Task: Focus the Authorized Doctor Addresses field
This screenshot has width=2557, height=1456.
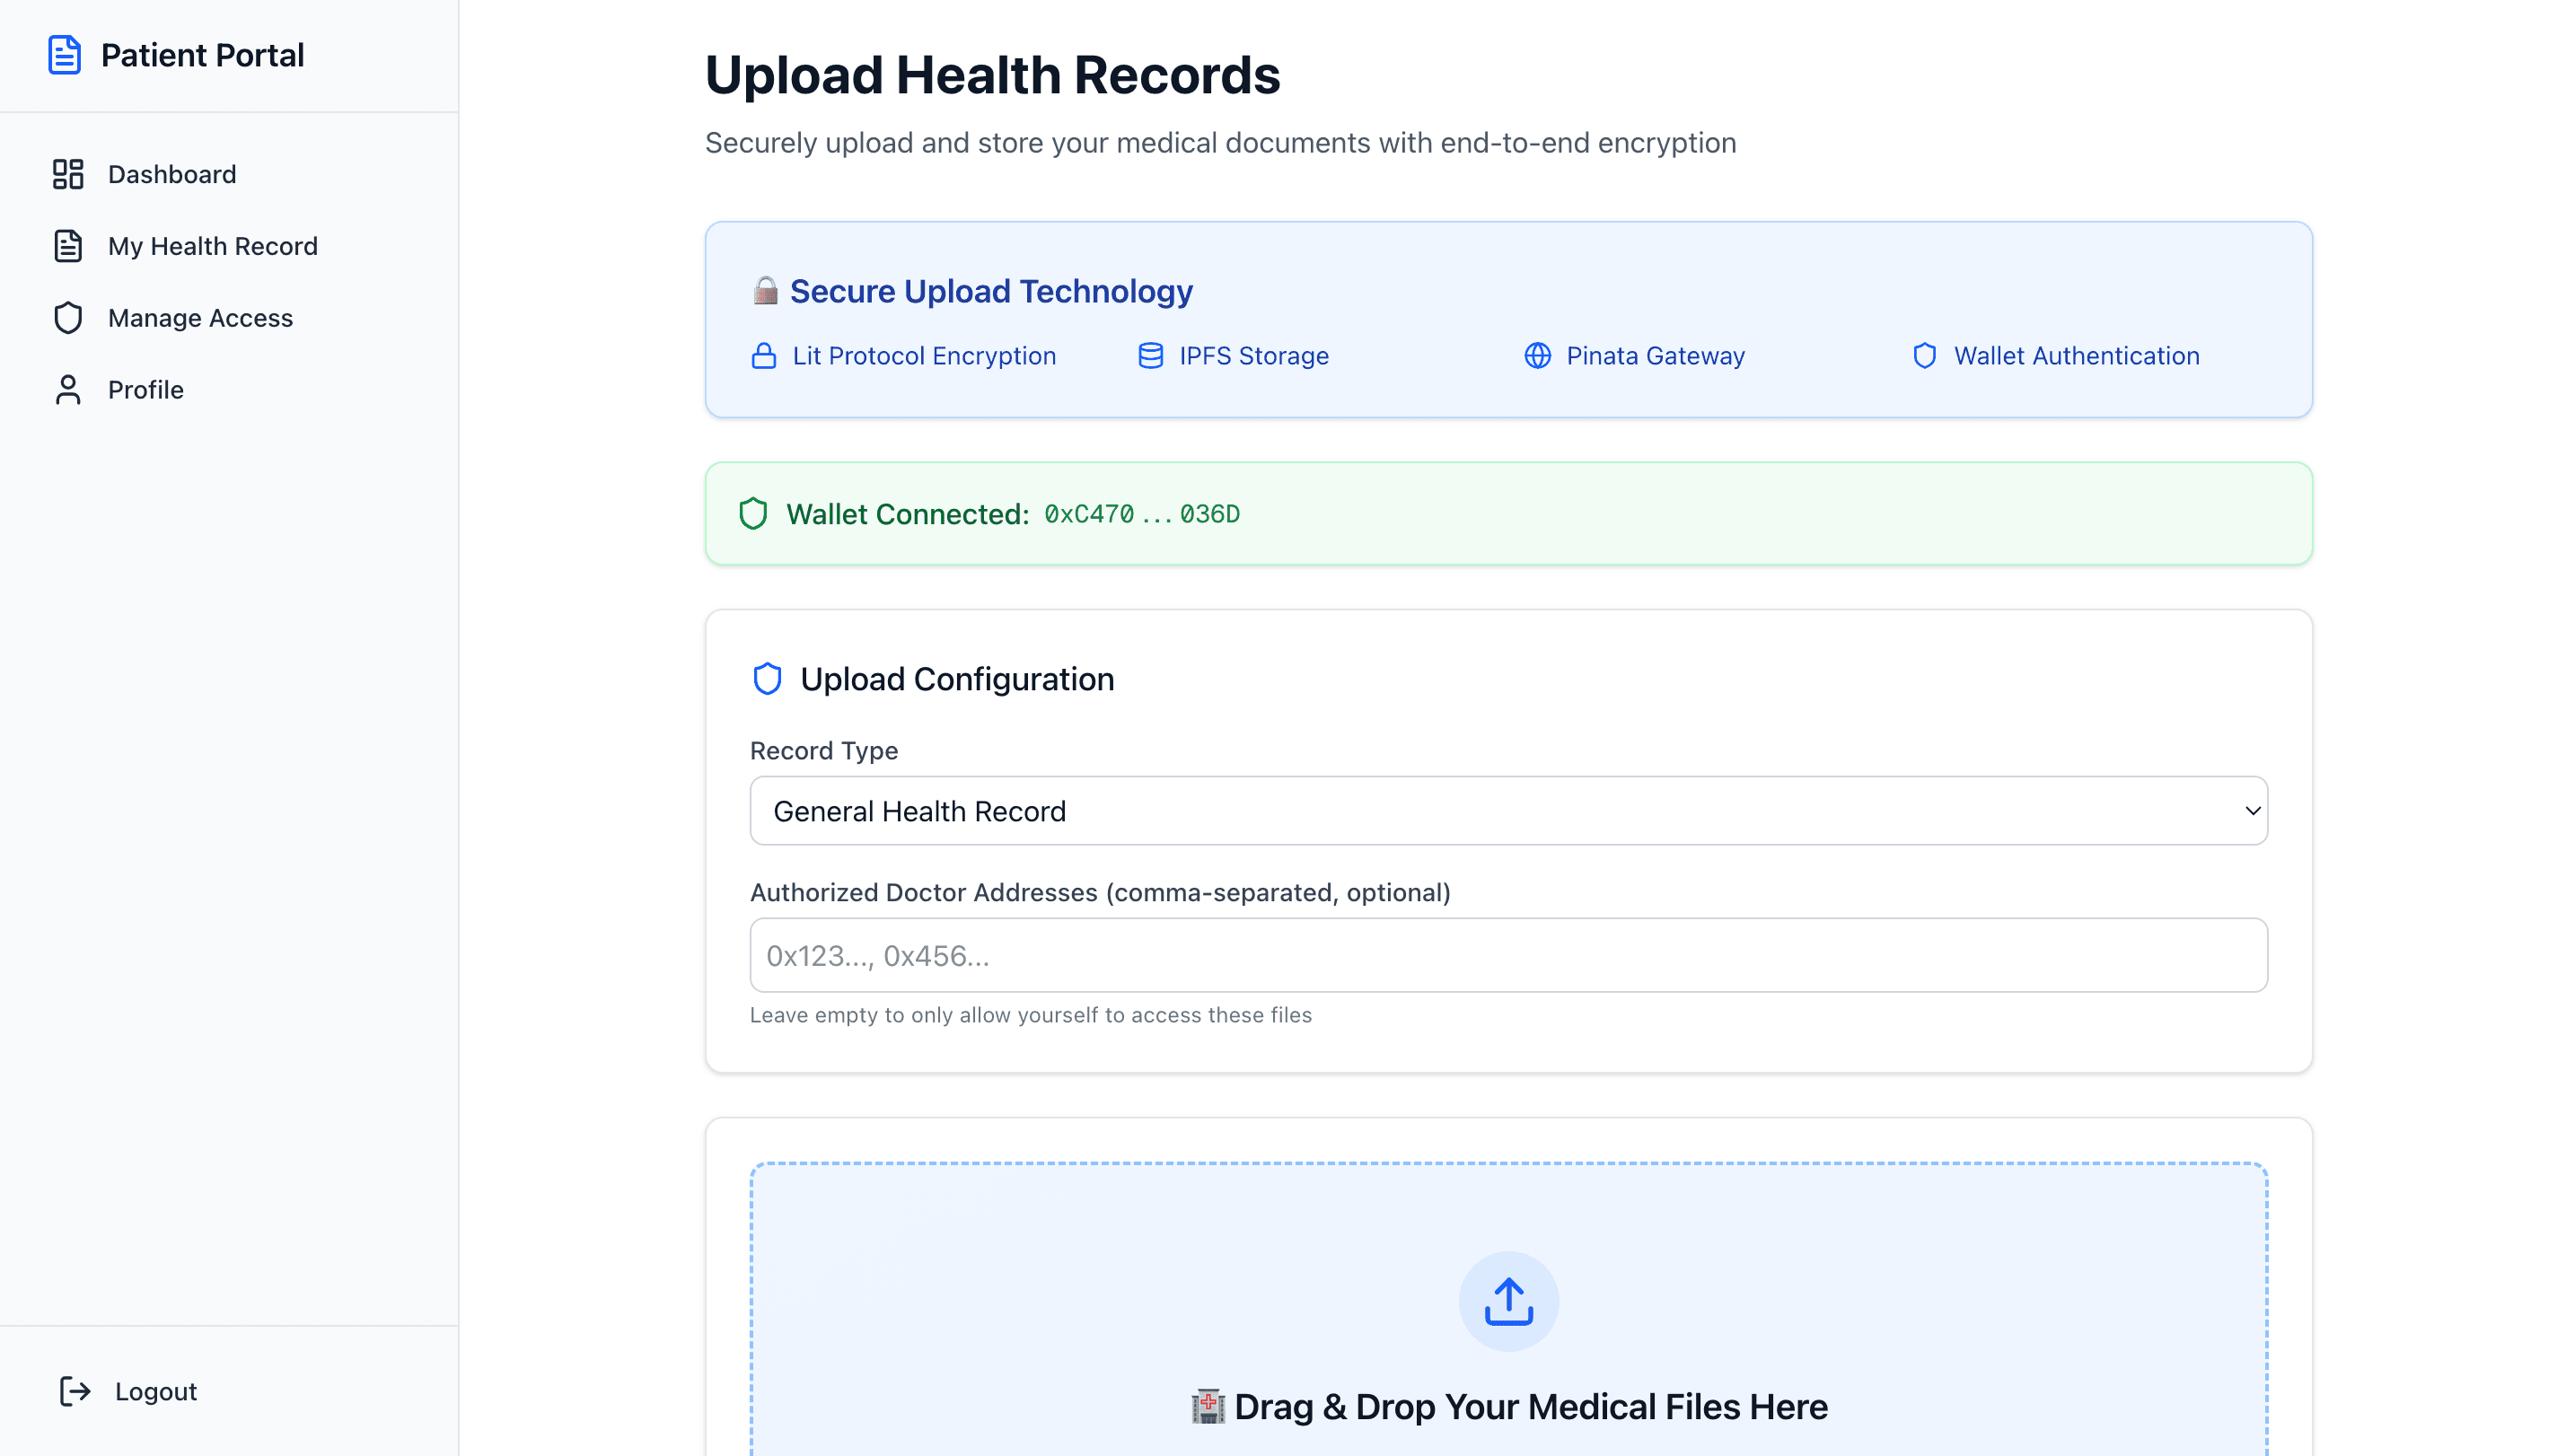Action: point(1508,955)
